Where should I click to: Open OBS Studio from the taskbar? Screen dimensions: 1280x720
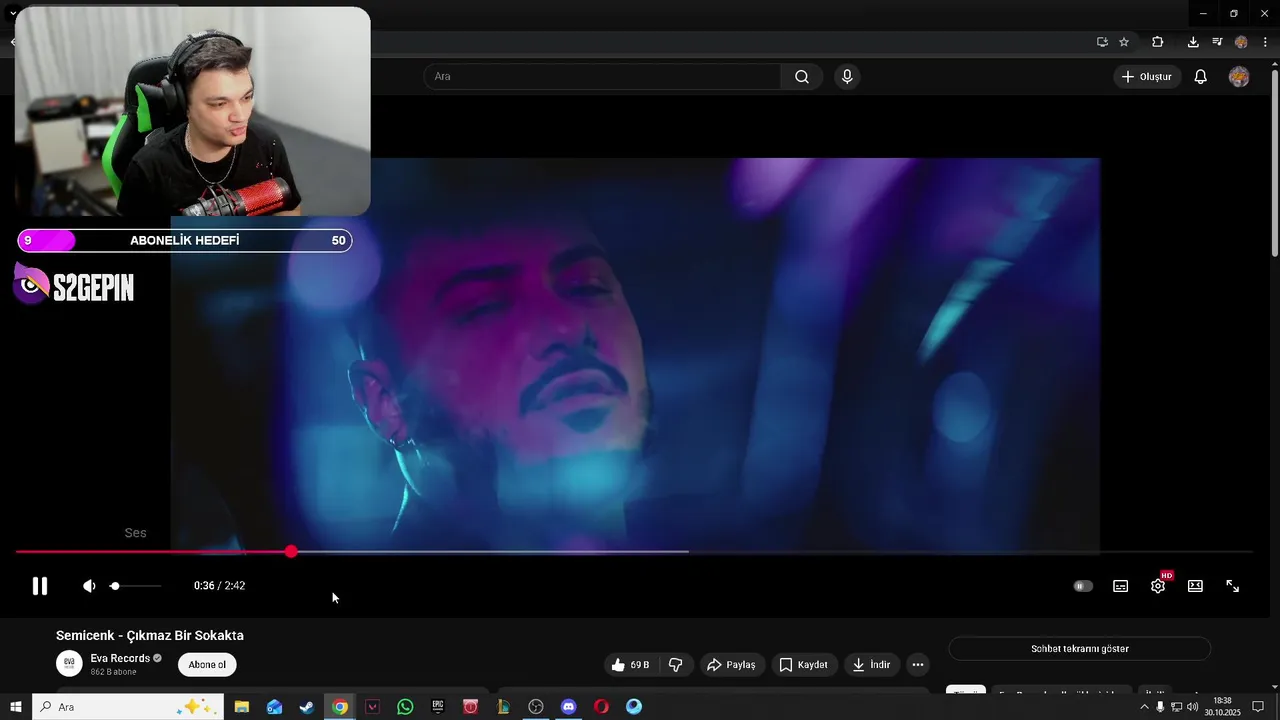click(x=536, y=707)
